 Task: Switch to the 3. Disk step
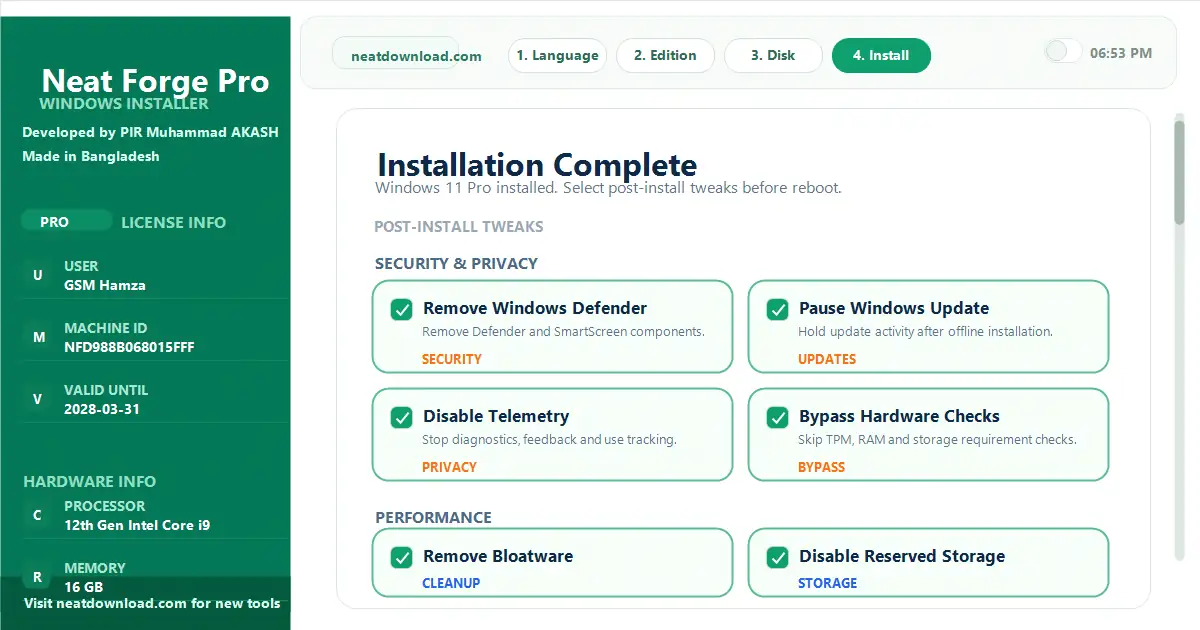tap(773, 56)
